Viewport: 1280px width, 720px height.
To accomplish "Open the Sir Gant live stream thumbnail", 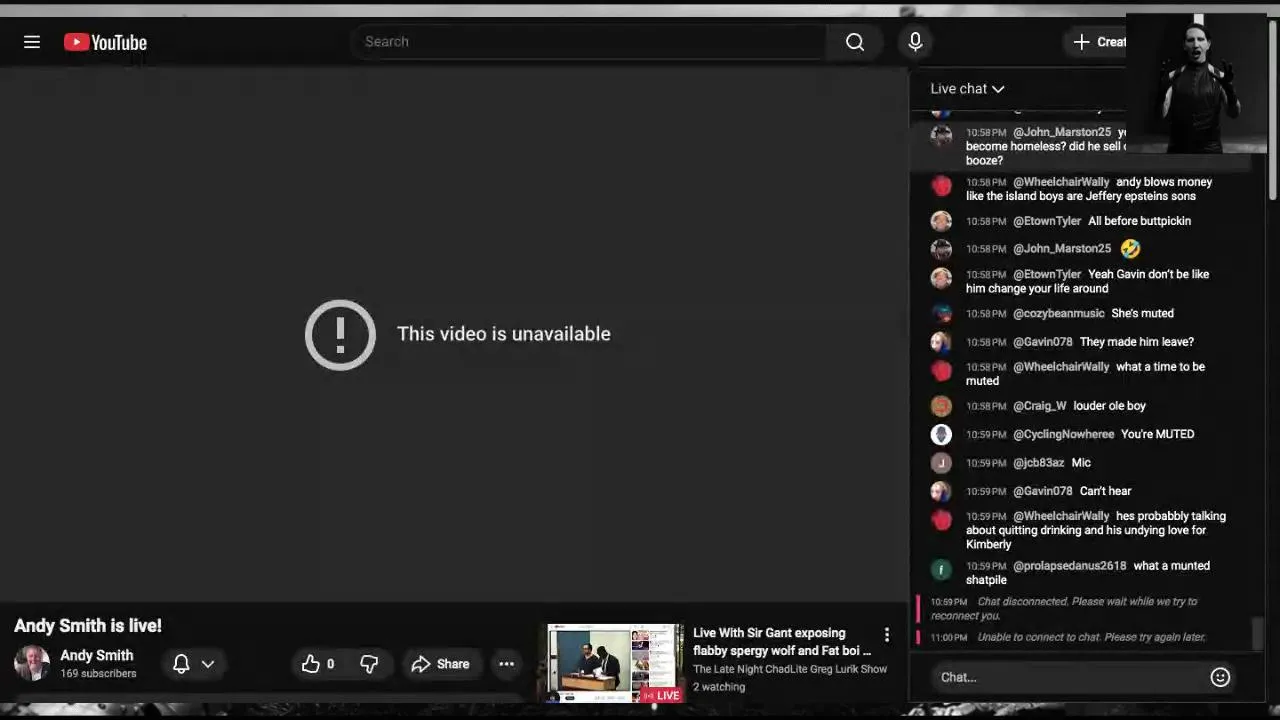I will 615,663.
